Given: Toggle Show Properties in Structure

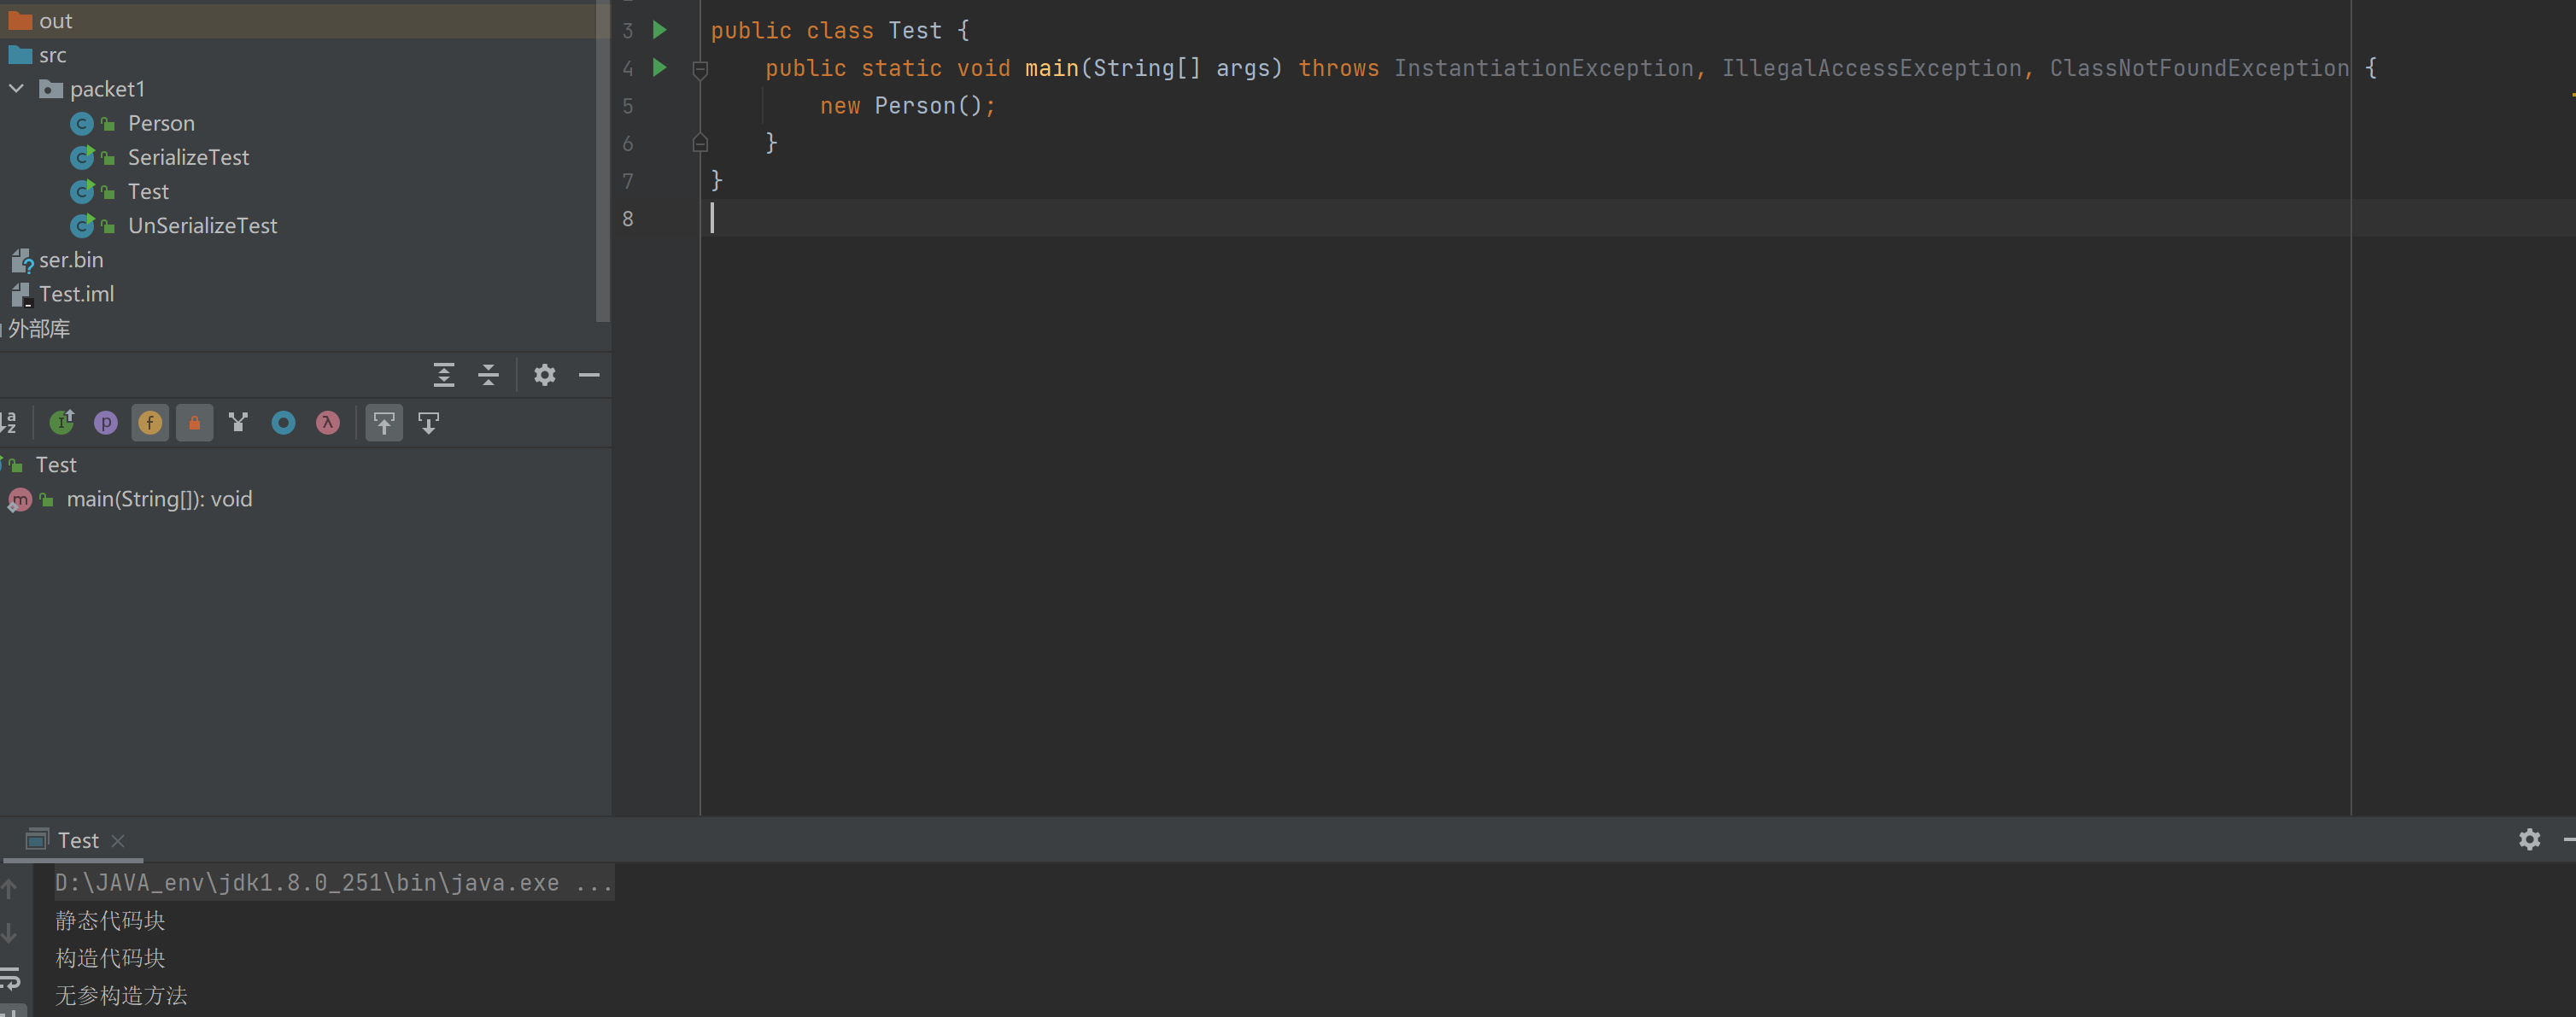Looking at the screenshot, I should coord(106,423).
